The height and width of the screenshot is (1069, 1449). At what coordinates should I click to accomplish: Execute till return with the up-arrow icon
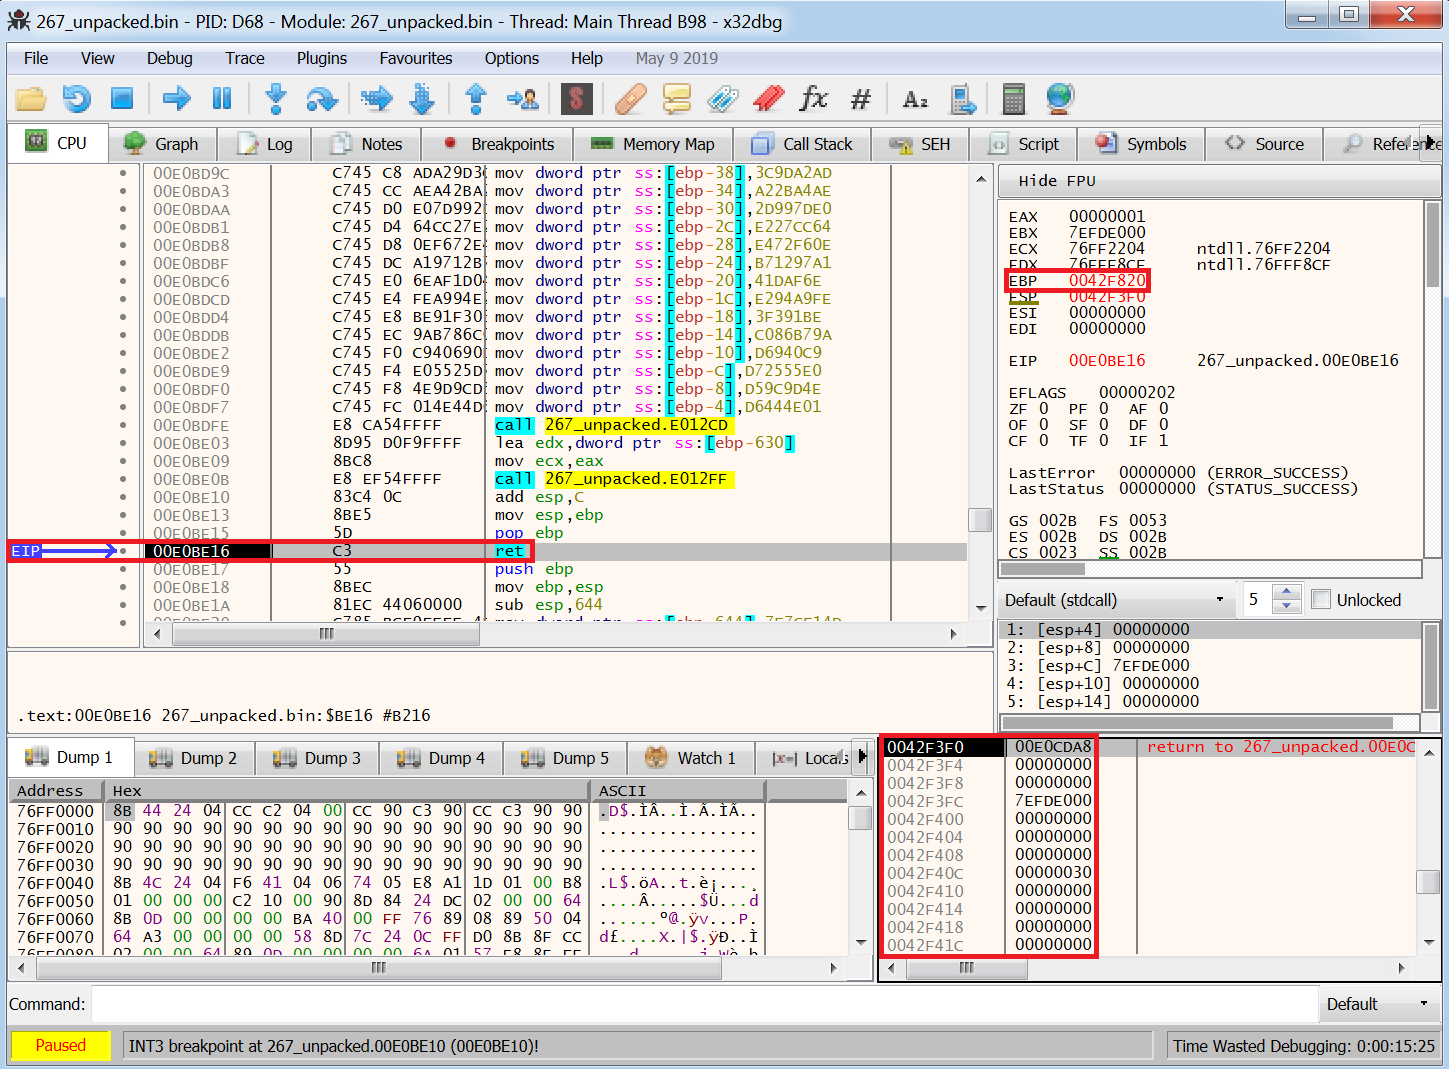click(x=476, y=98)
